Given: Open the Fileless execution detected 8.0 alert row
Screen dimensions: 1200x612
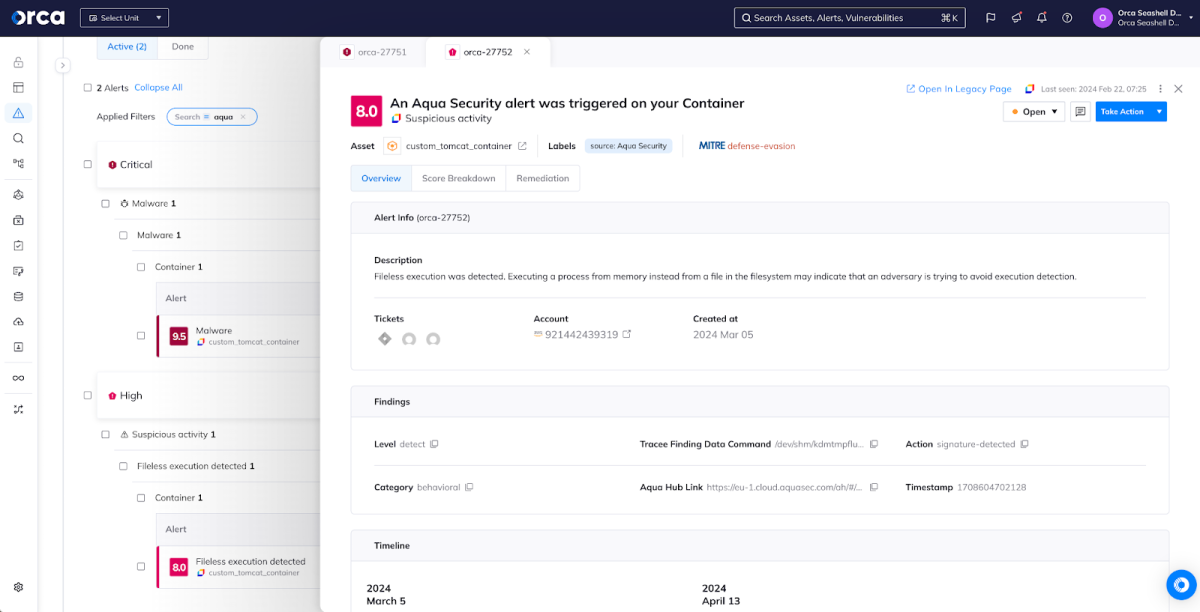Looking at the screenshot, I should tap(238, 566).
